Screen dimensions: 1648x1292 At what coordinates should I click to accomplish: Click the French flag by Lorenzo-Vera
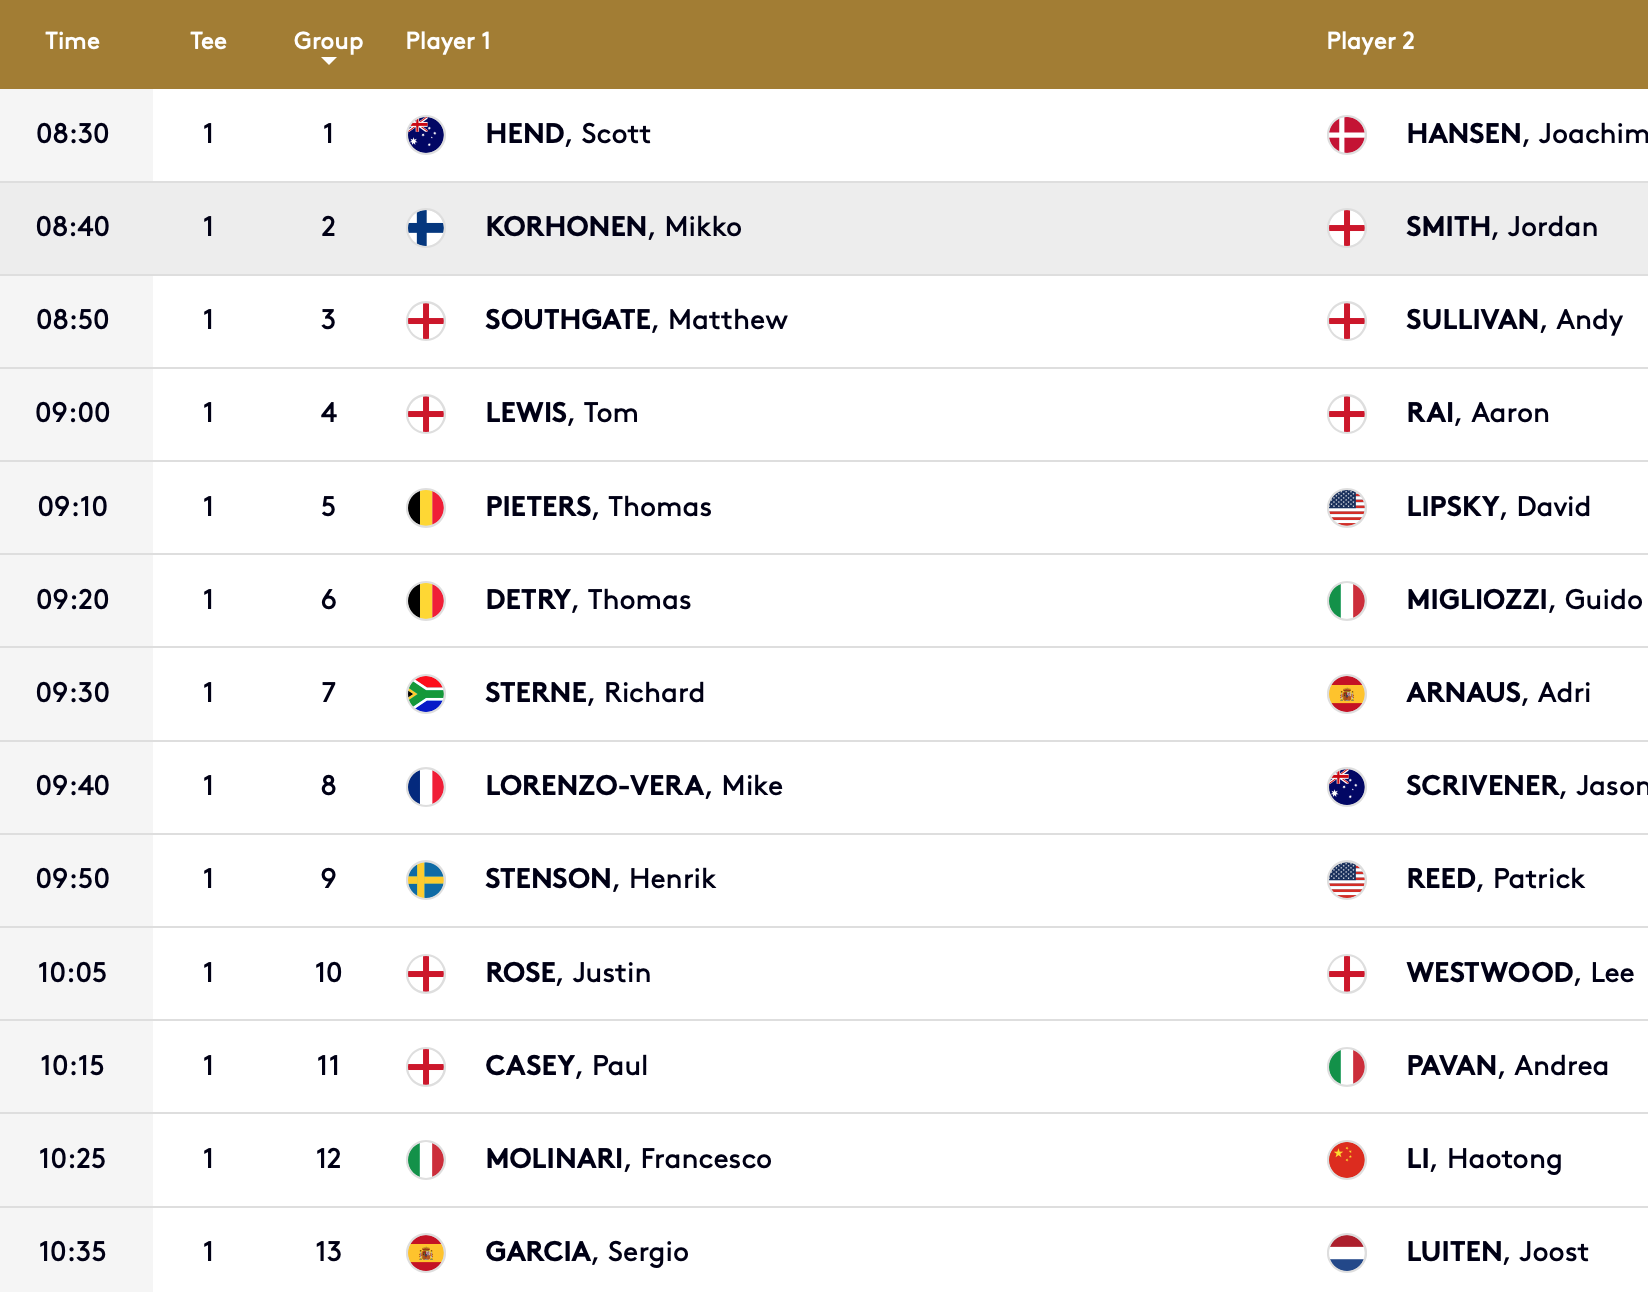[x=426, y=786]
